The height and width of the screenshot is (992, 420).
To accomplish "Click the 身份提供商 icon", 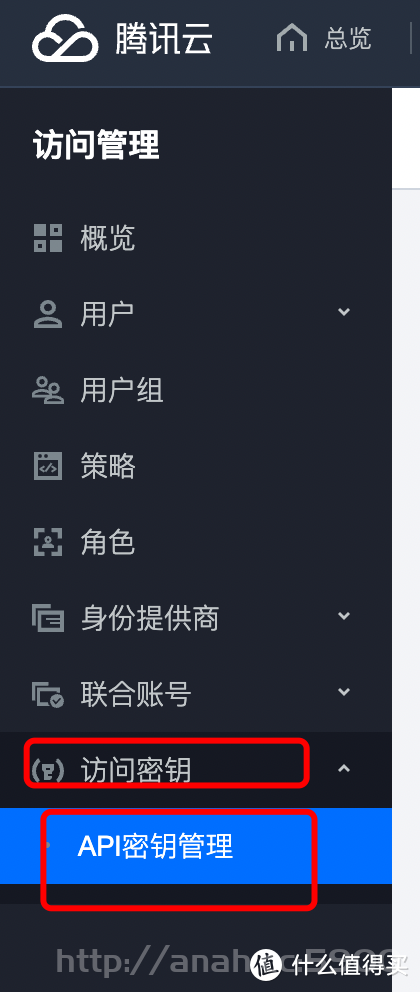I will (48, 618).
